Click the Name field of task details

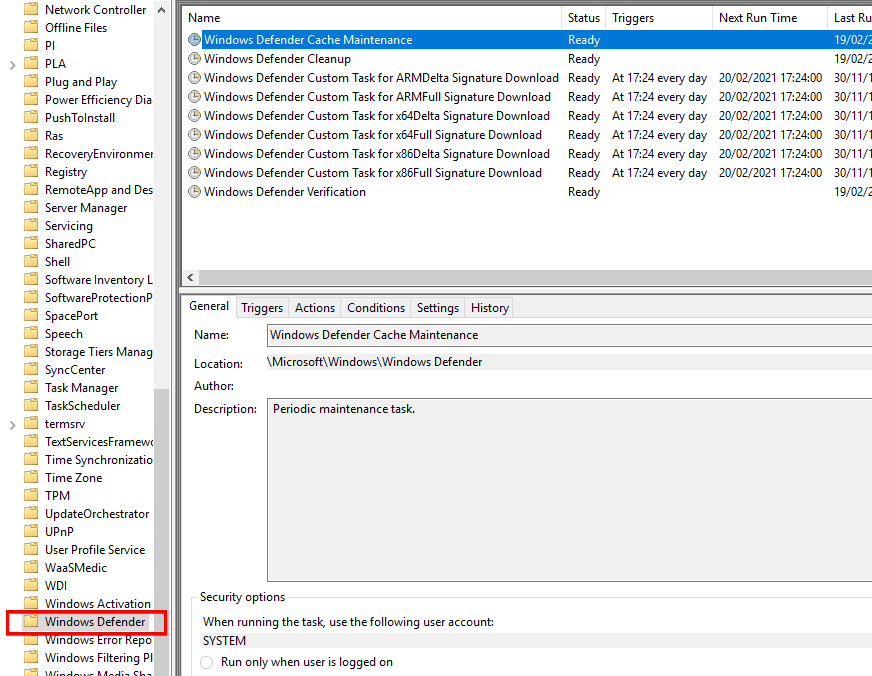coord(569,335)
